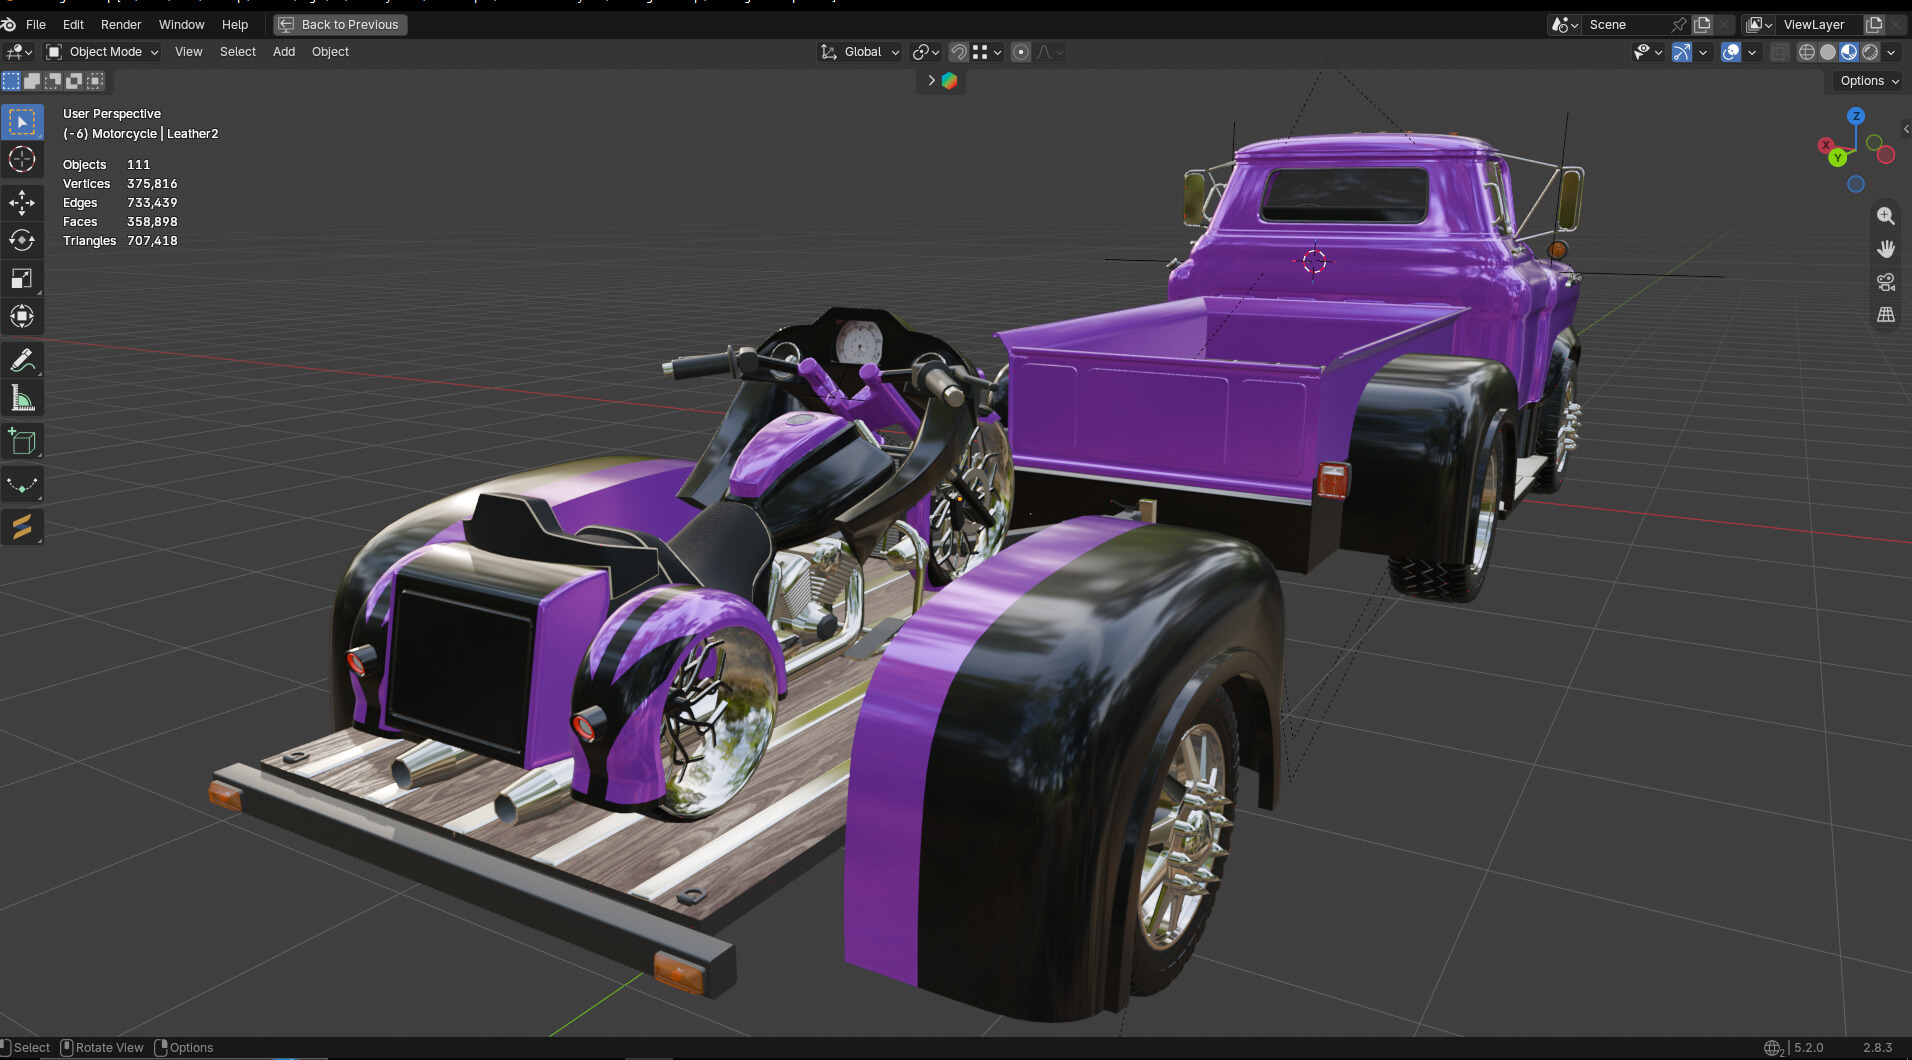Activate the 3D Cursor tool
The image size is (1912, 1060).
click(22, 160)
